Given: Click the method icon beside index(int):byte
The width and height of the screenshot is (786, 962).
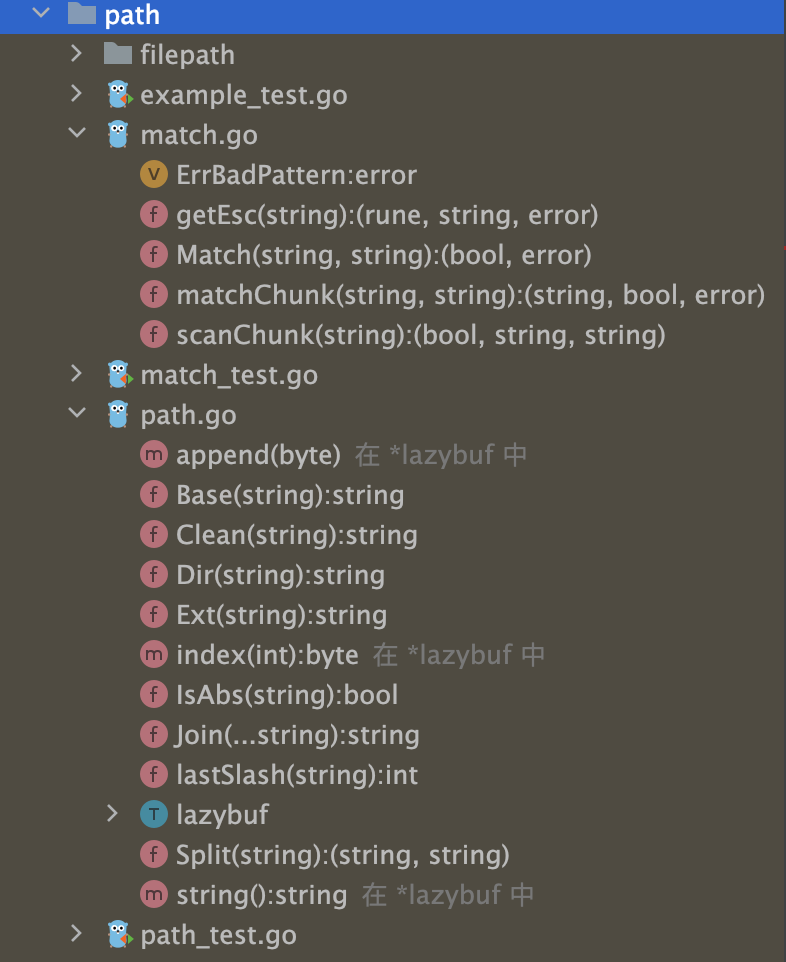Looking at the screenshot, I should (153, 655).
